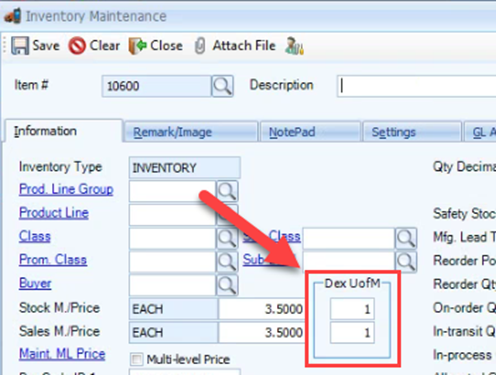This screenshot has height=375, width=496.
Task: Click the Stock M. unit field showing EACH
Action: pyautogui.click(x=173, y=309)
